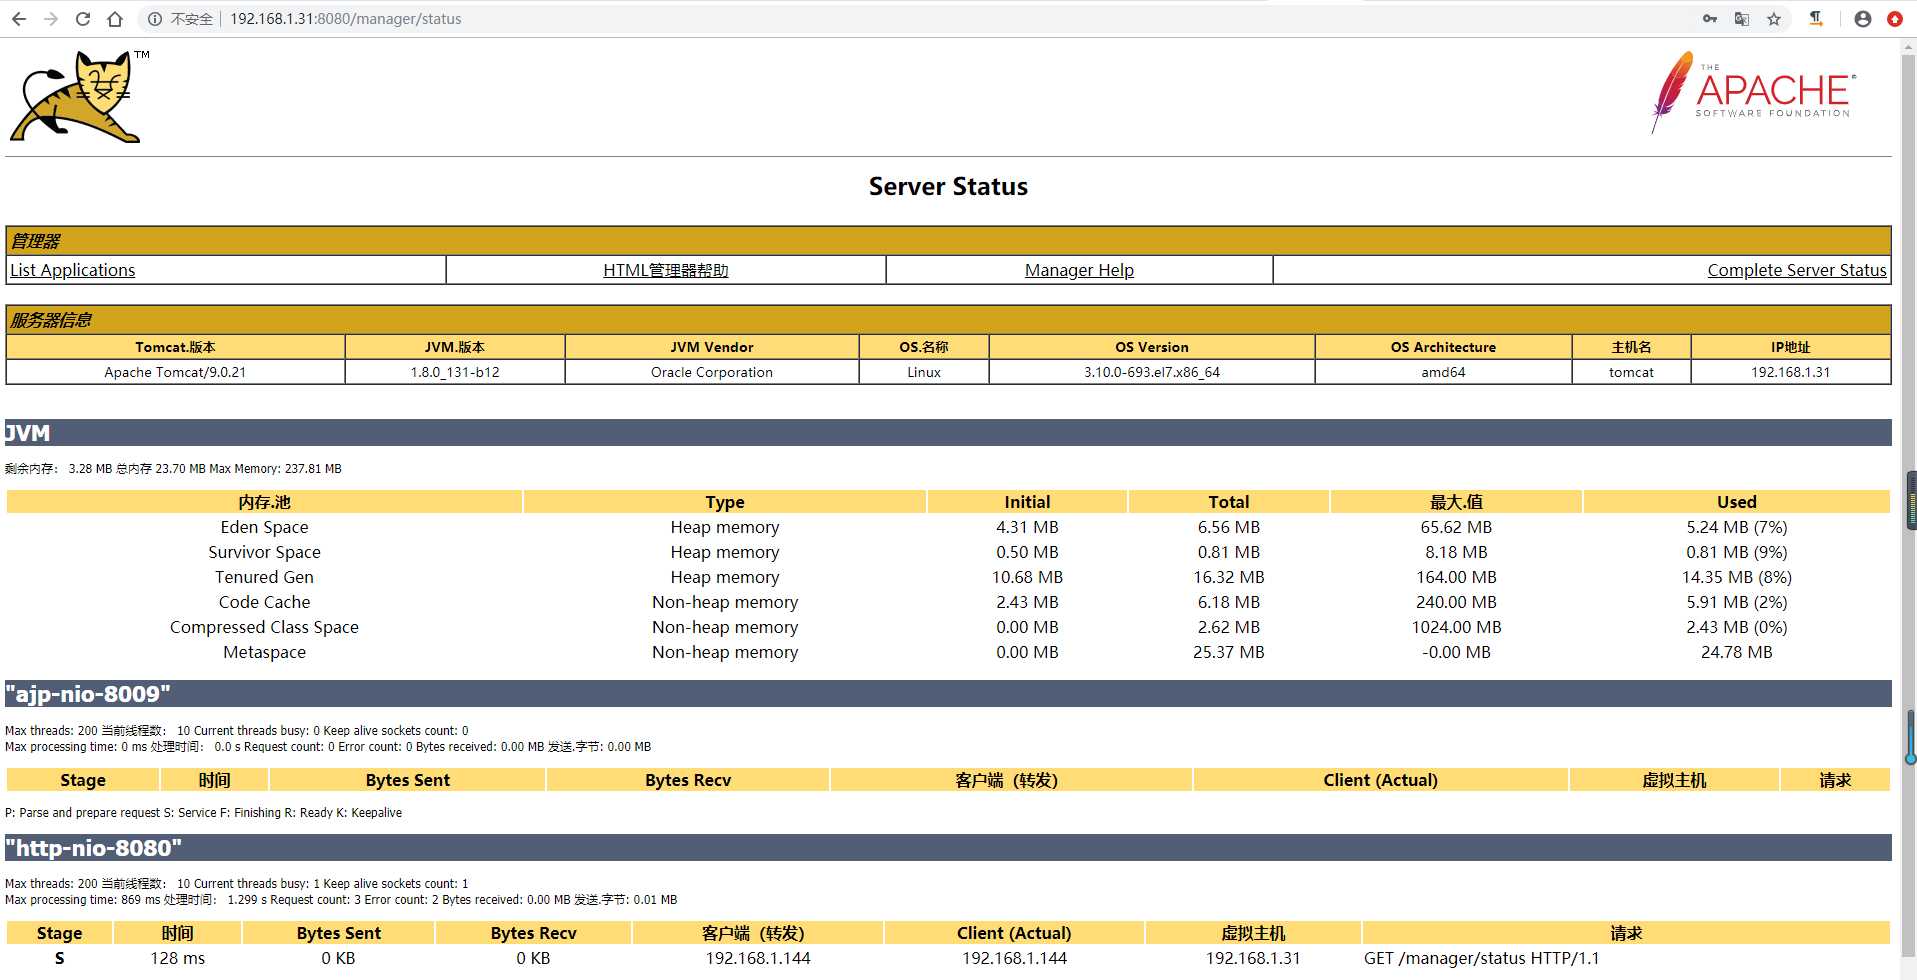Click the browser forward arrow

pos(51,19)
